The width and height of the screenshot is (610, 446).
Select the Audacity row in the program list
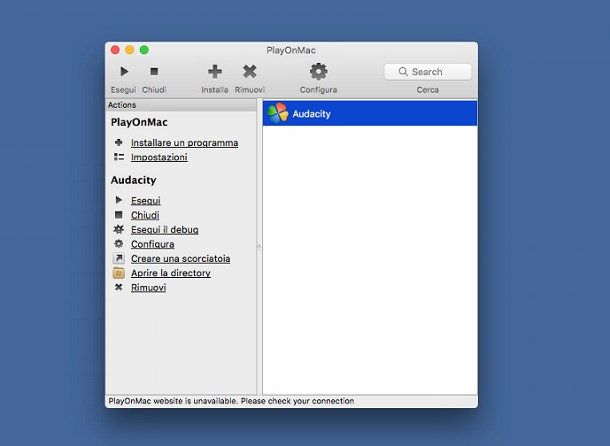click(370, 113)
